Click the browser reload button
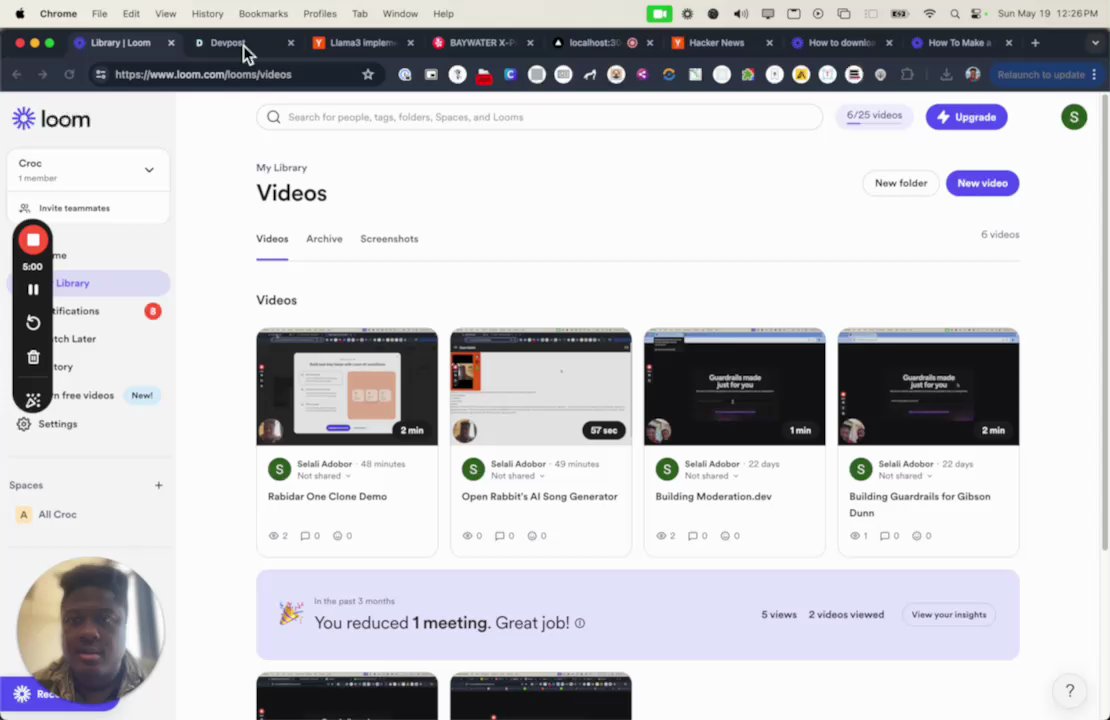This screenshot has height=720, width=1110. (69, 74)
